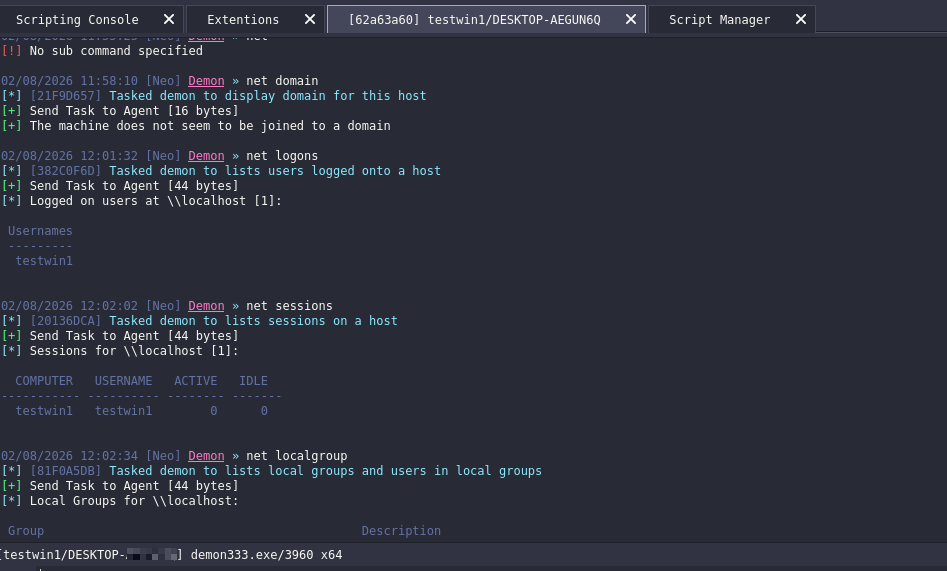Close the Extentions tab

coord(310,19)
